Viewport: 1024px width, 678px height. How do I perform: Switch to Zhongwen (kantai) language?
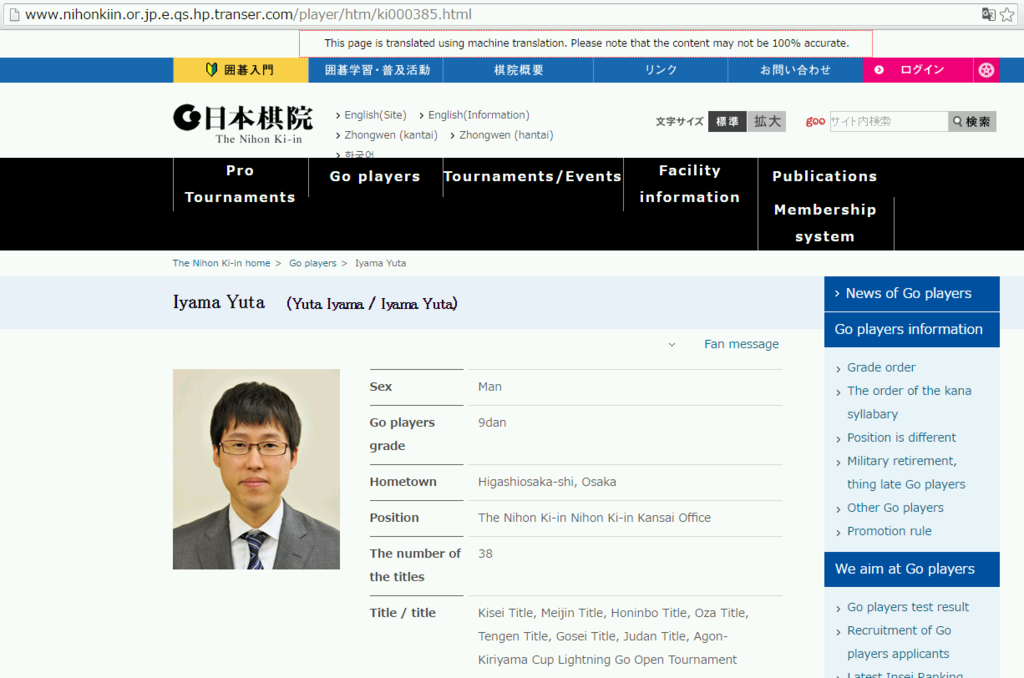tap(391, 135)
